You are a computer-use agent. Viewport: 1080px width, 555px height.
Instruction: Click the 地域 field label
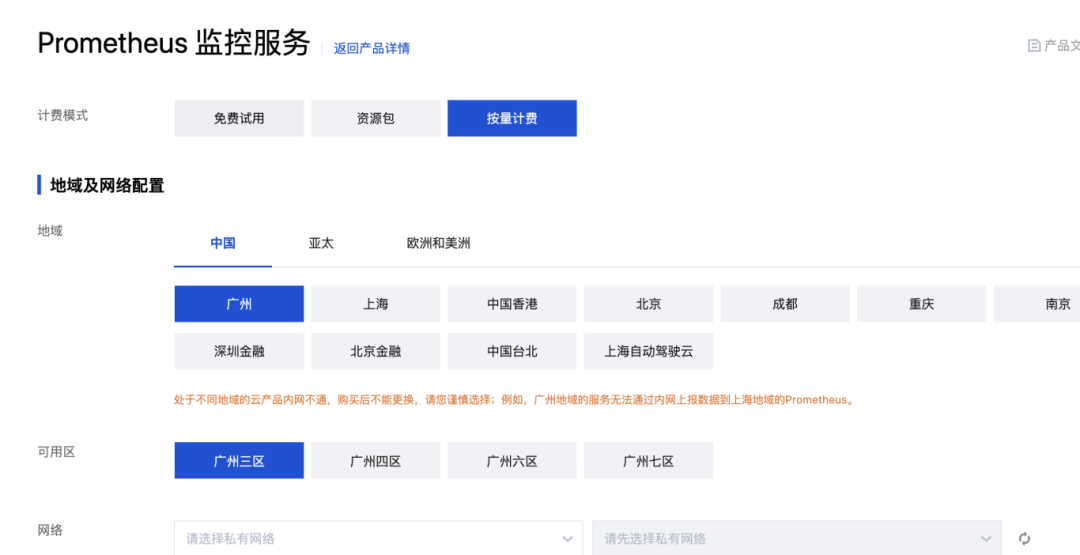50,231
